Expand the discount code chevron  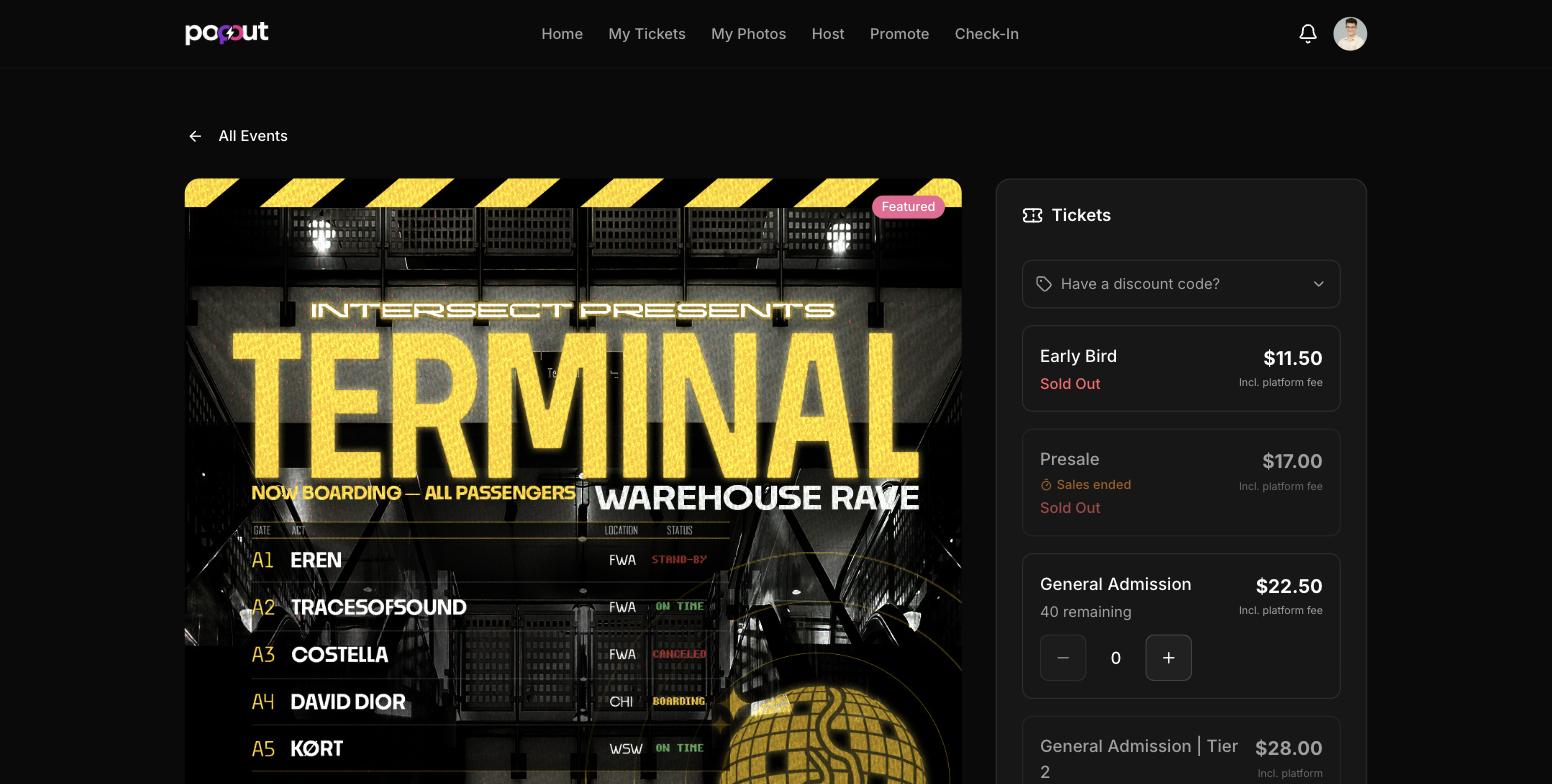click(1318, 284)
